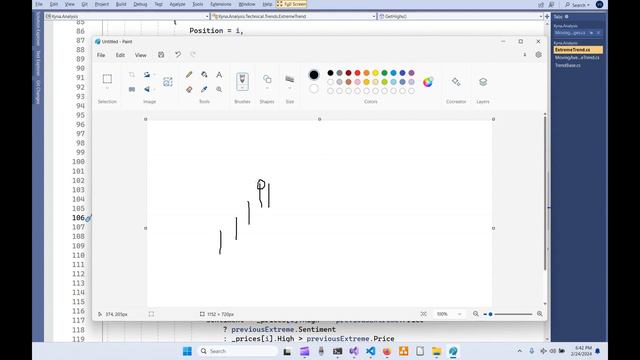Zoom out with the minus magnifier
Screen dimensions: 640x360
pyautogui.click(x=476, y=314)
